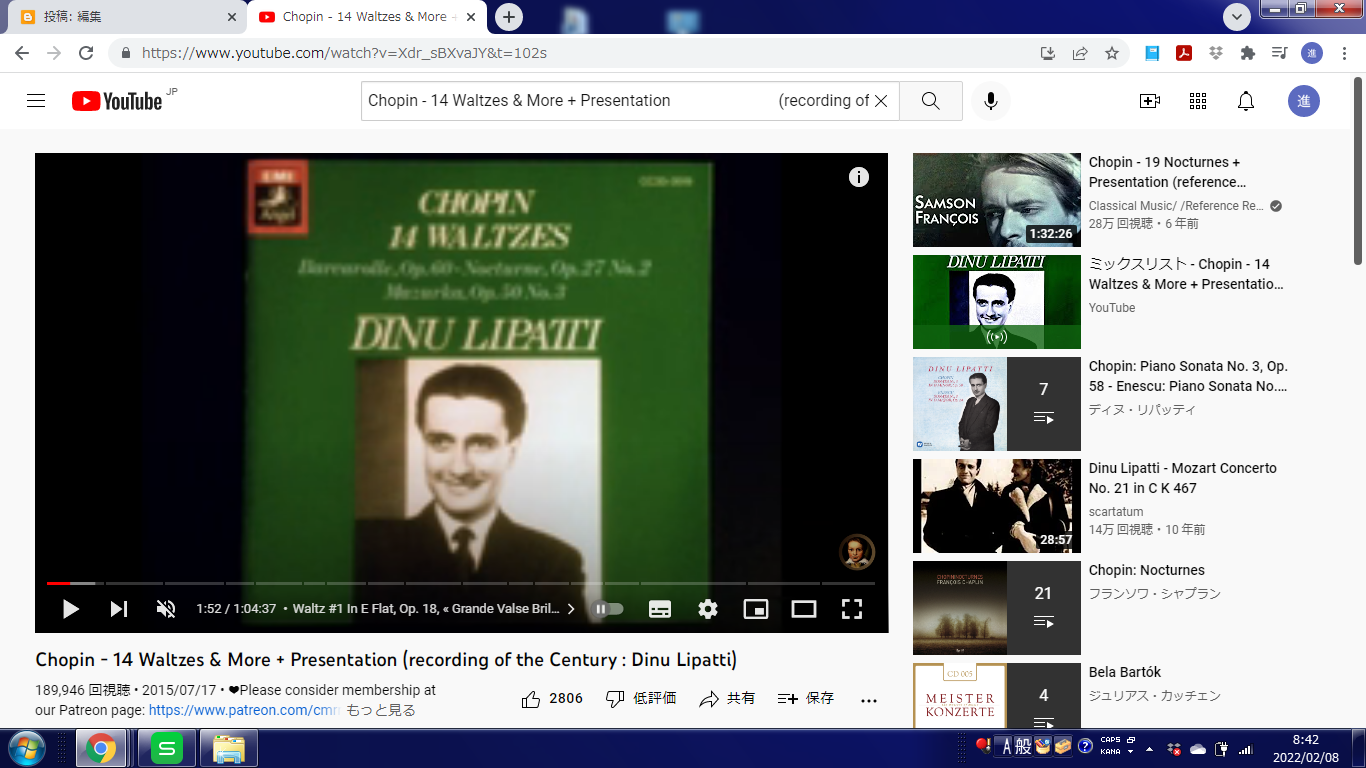
Task: Open the Chrome three-dot menu
Action: tap(1345, 53)
